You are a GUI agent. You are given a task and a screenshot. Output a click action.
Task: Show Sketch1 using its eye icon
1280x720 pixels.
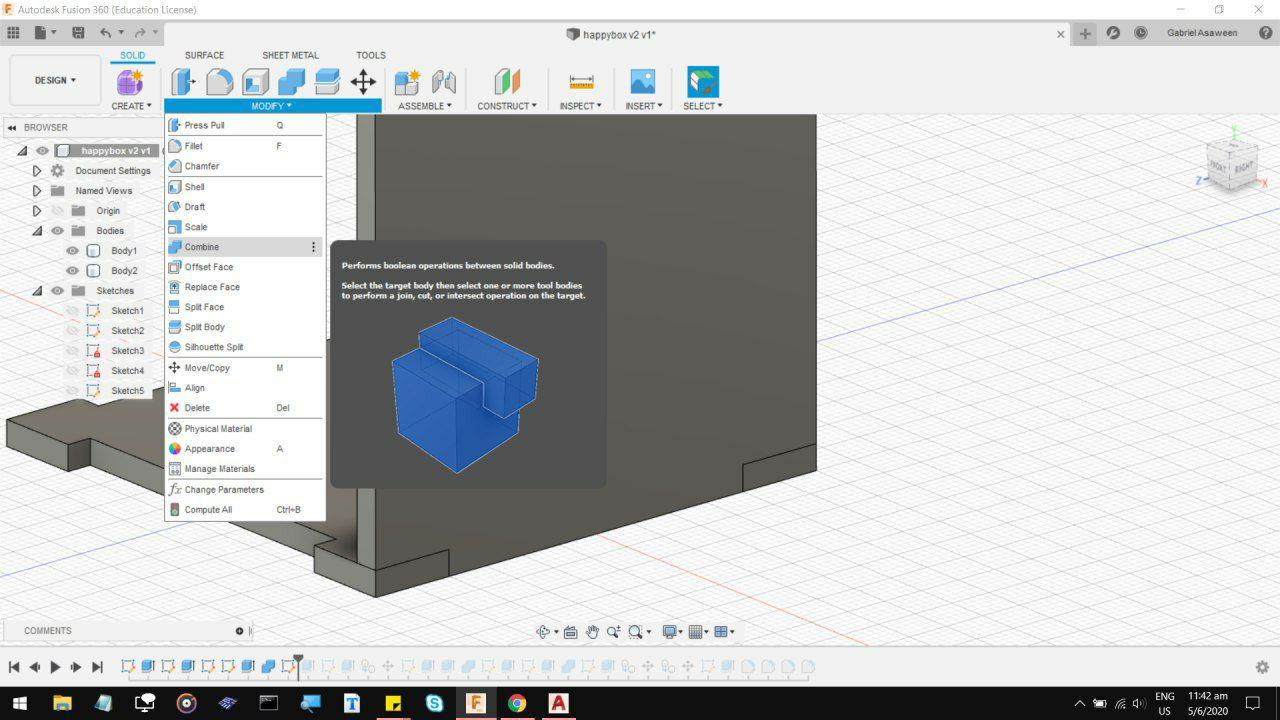[x=72, y=311]
